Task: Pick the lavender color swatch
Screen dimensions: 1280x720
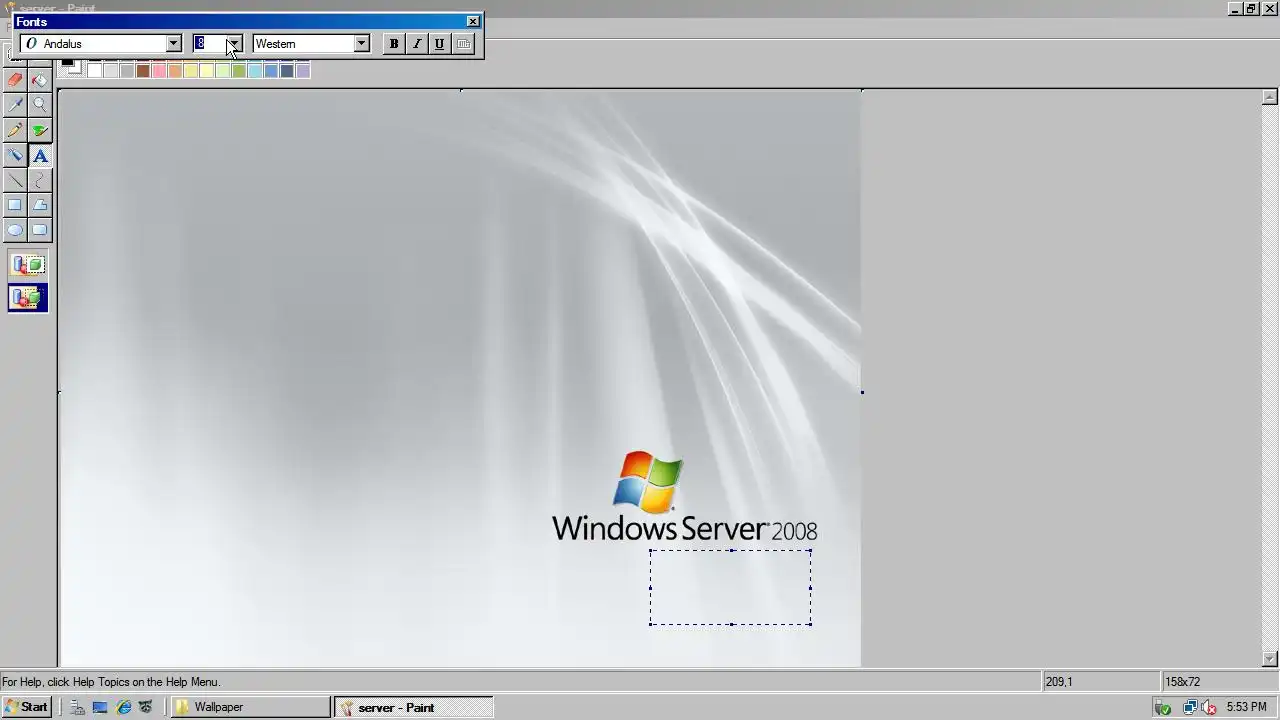Action: (303, 70)
